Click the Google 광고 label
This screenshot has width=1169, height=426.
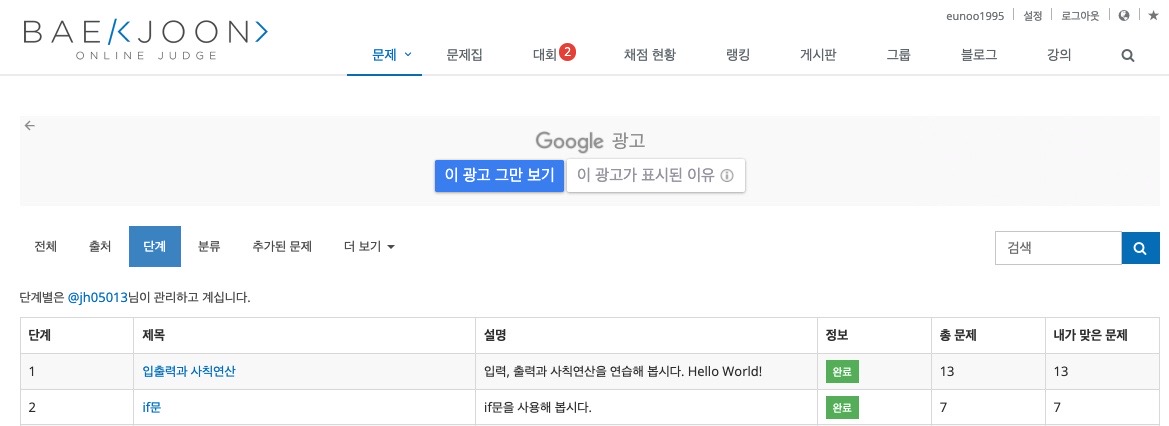point(590,140)
